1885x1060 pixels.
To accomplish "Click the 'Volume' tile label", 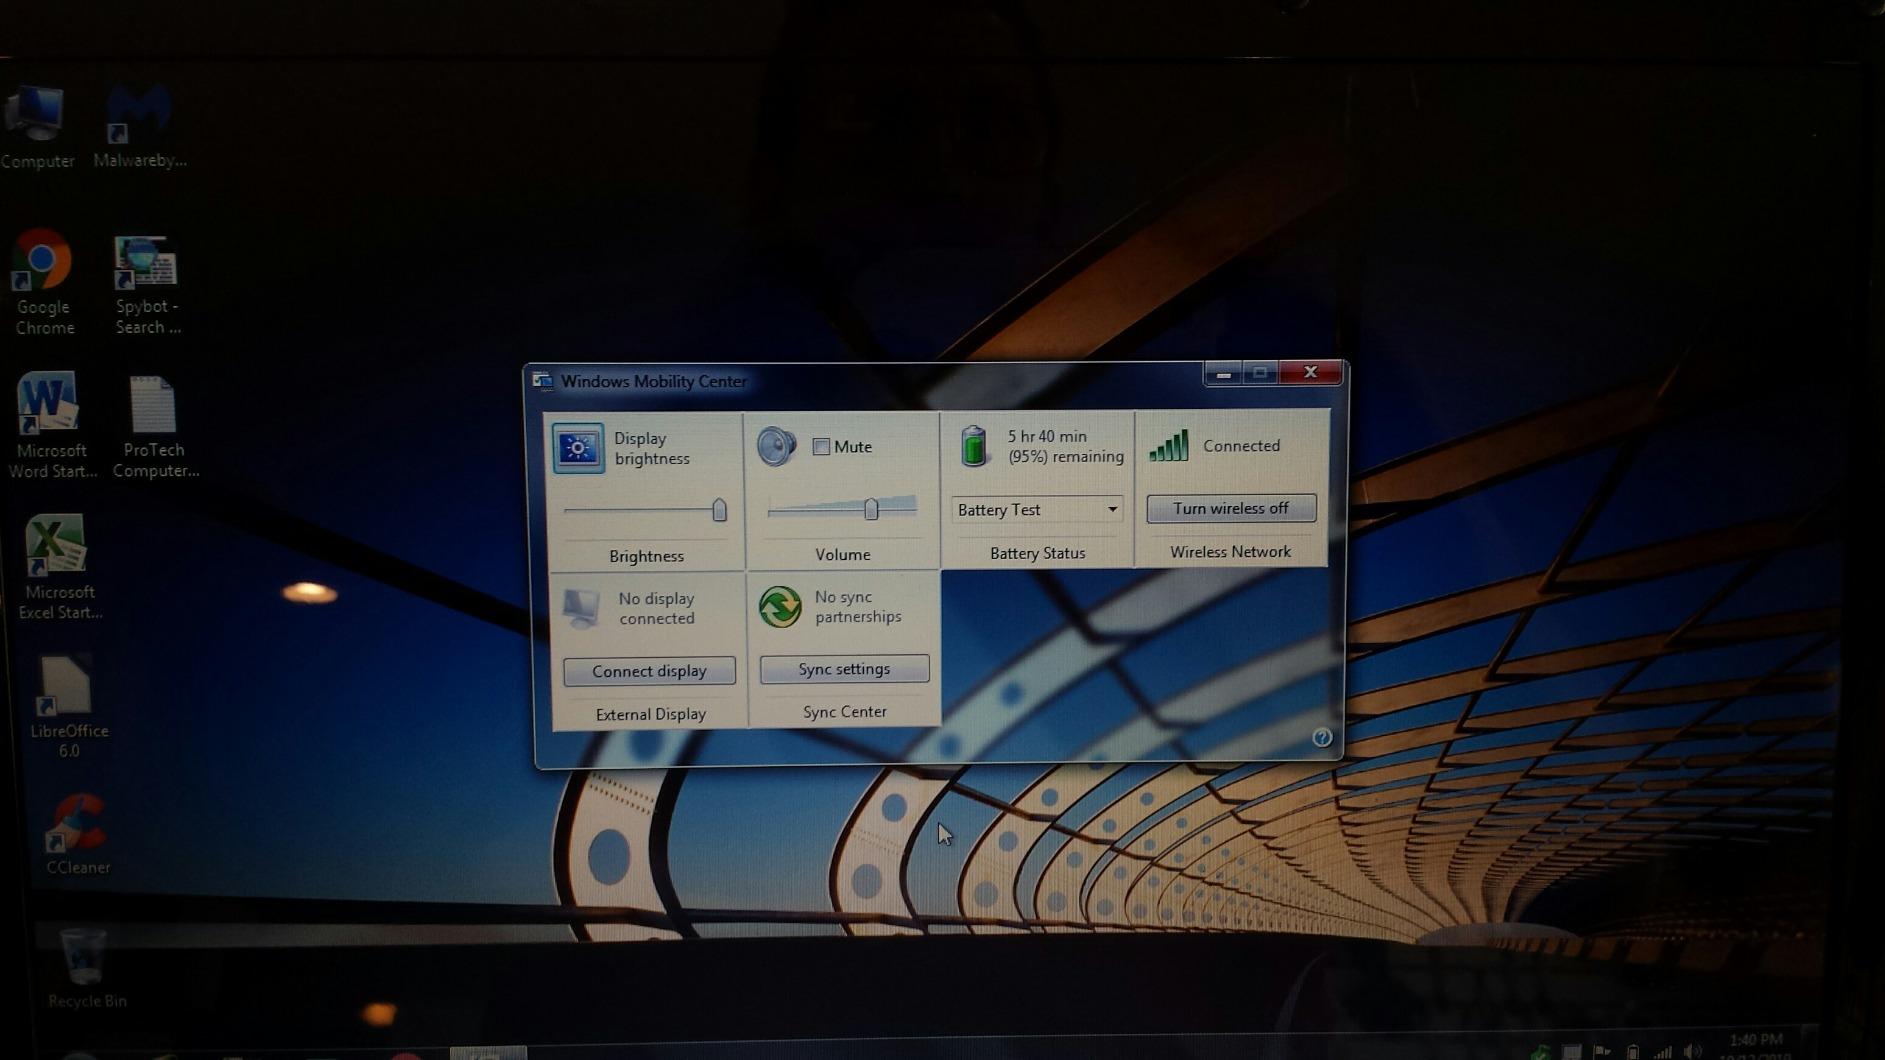I will click(x=843, y=554).
